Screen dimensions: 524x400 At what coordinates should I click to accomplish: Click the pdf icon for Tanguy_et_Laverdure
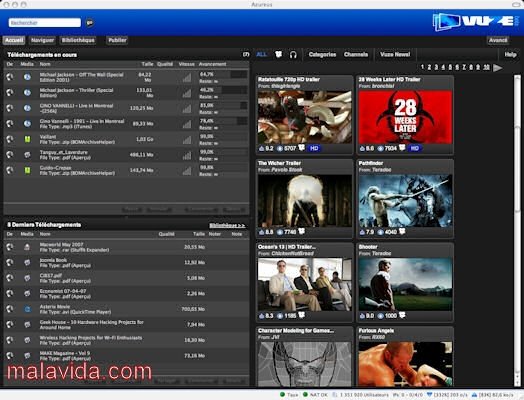(27, 154)
